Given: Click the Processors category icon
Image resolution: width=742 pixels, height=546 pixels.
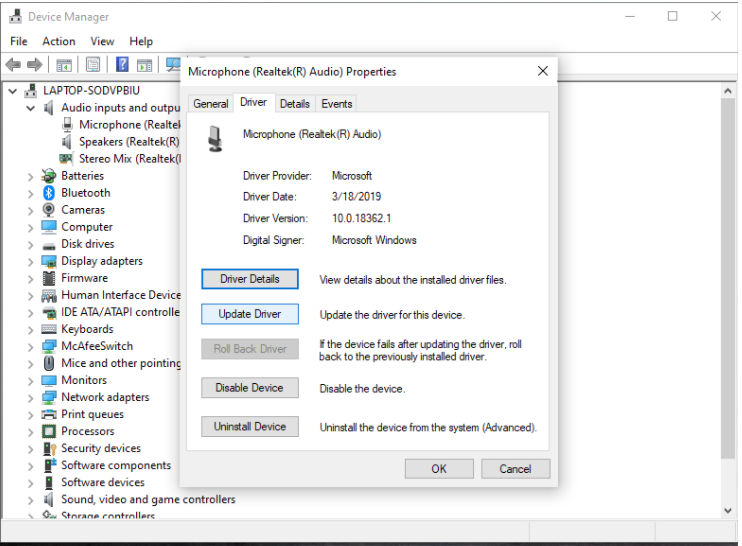Looking at the screenshot, I should pos(49,432).
